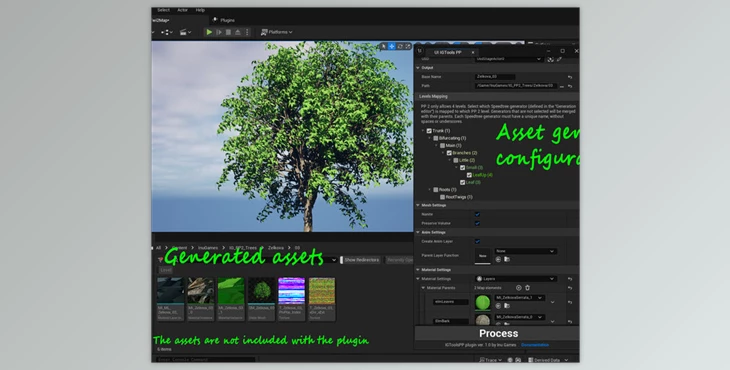Open Parent Layer Function None dropdown

525,251
